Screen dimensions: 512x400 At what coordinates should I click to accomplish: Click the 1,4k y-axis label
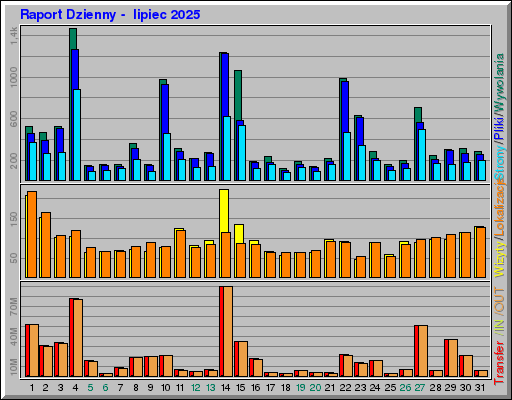(14, 36)
